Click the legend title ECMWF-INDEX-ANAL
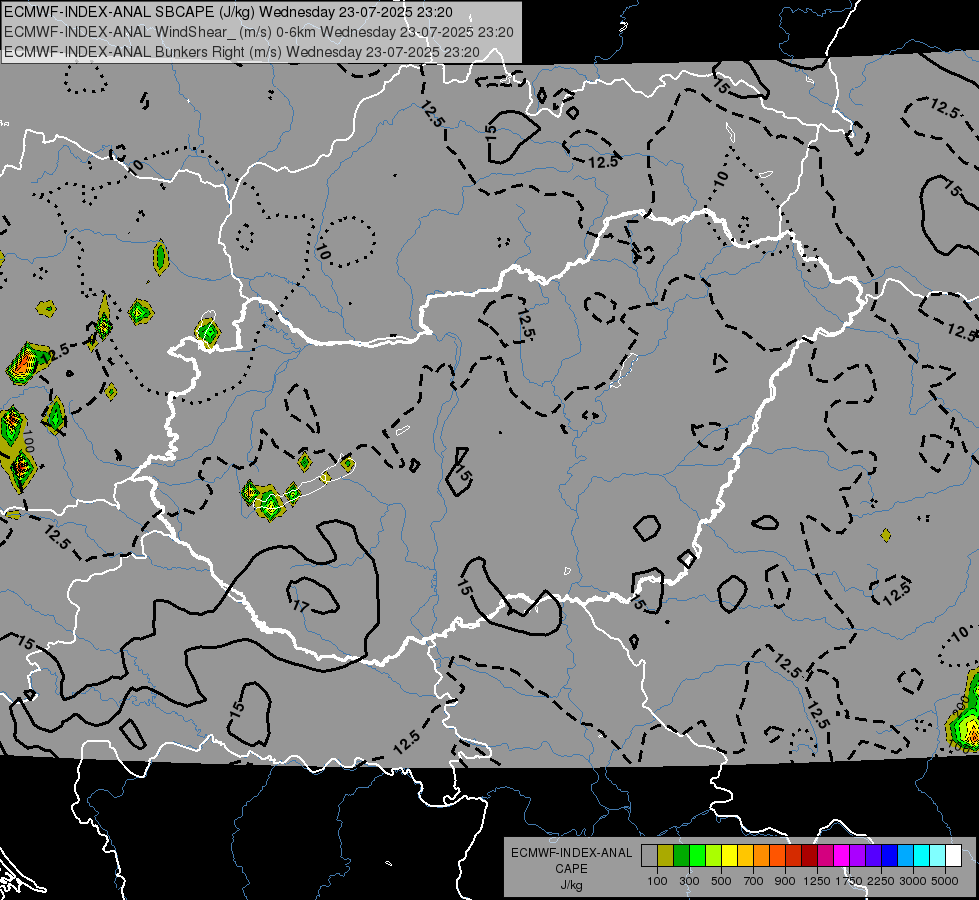979x900 pixels. [x=571, y=853]
